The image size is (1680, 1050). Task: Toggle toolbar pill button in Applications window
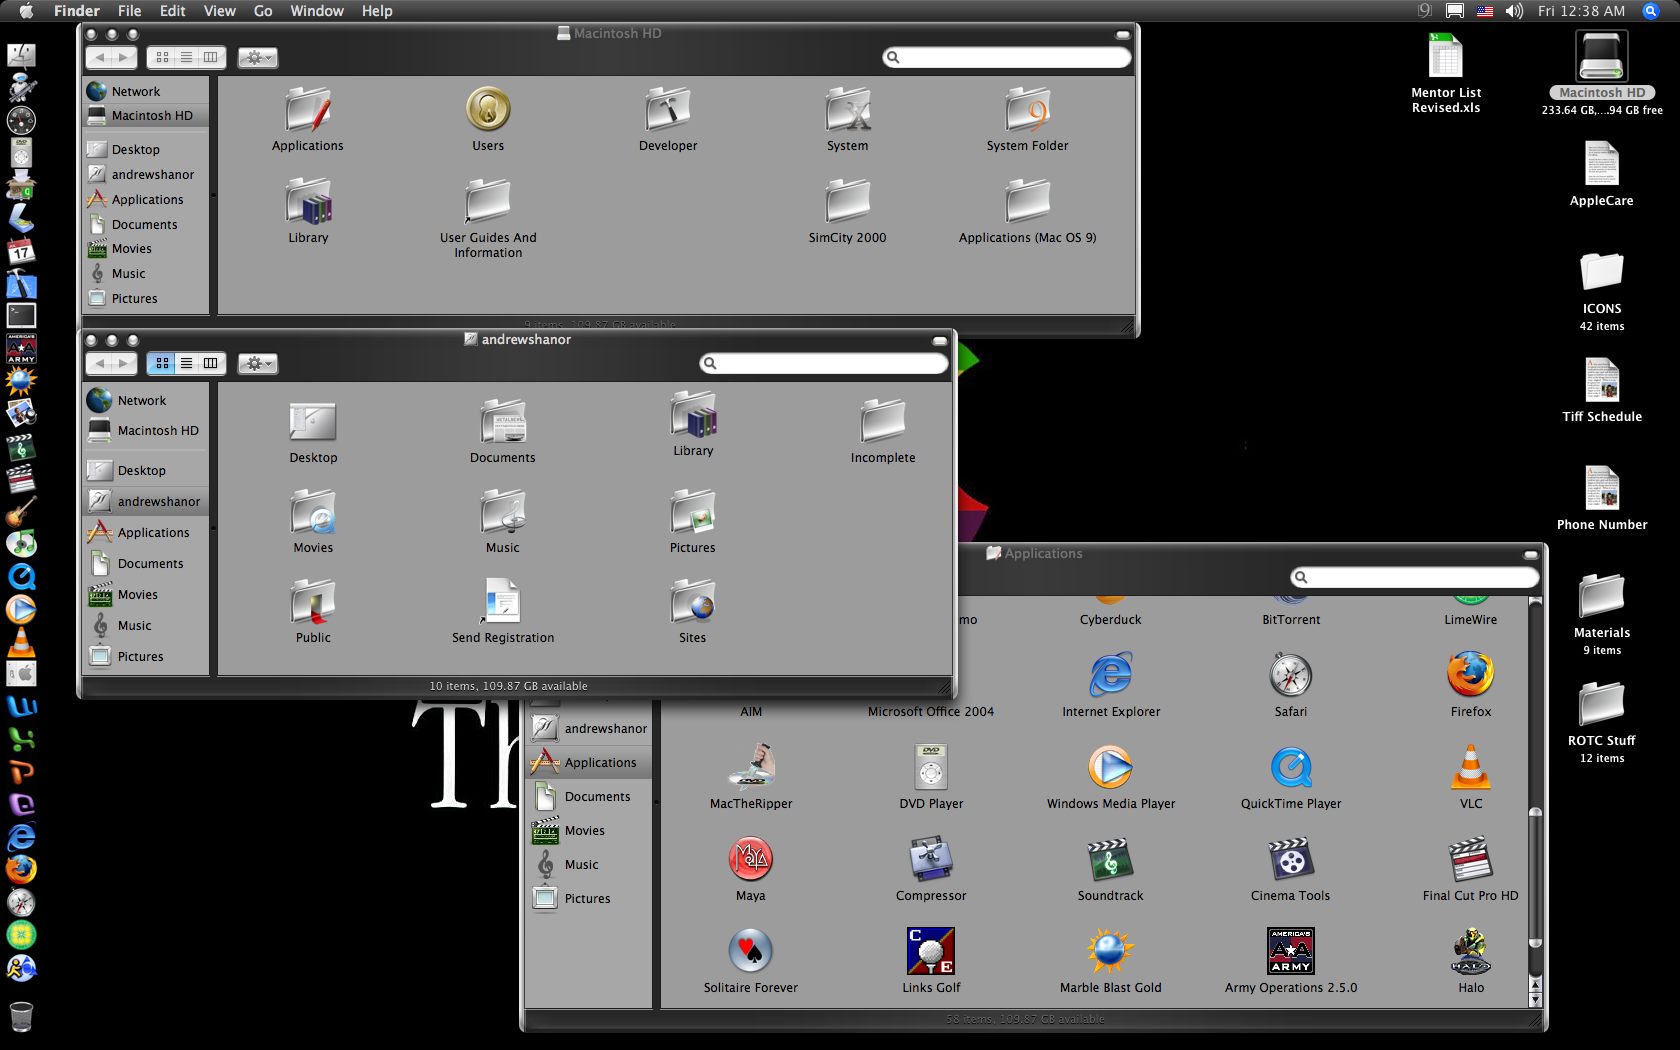(1531, 555)
